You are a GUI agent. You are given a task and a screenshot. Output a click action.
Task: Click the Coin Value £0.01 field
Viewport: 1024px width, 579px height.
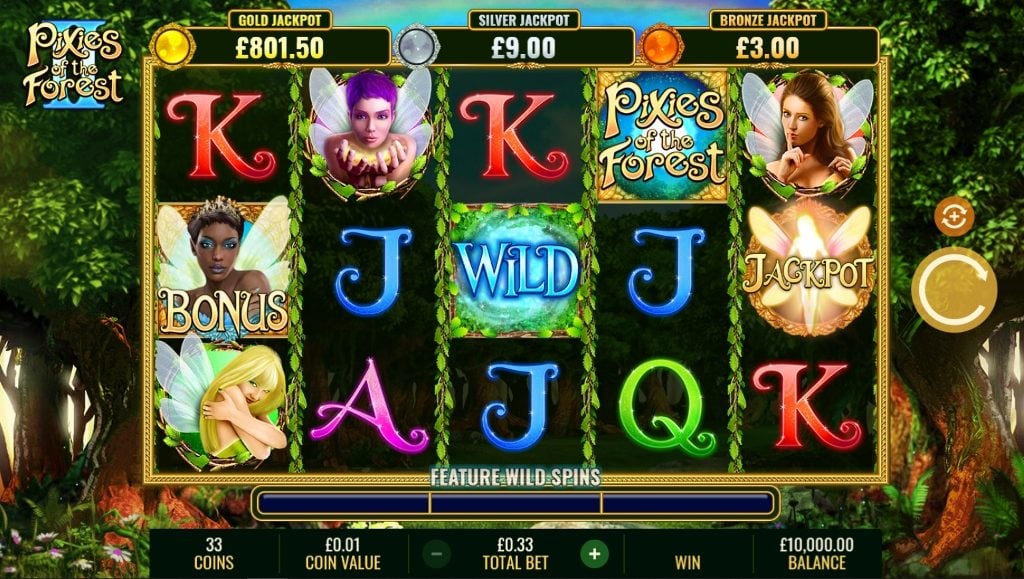pos(343,554)
